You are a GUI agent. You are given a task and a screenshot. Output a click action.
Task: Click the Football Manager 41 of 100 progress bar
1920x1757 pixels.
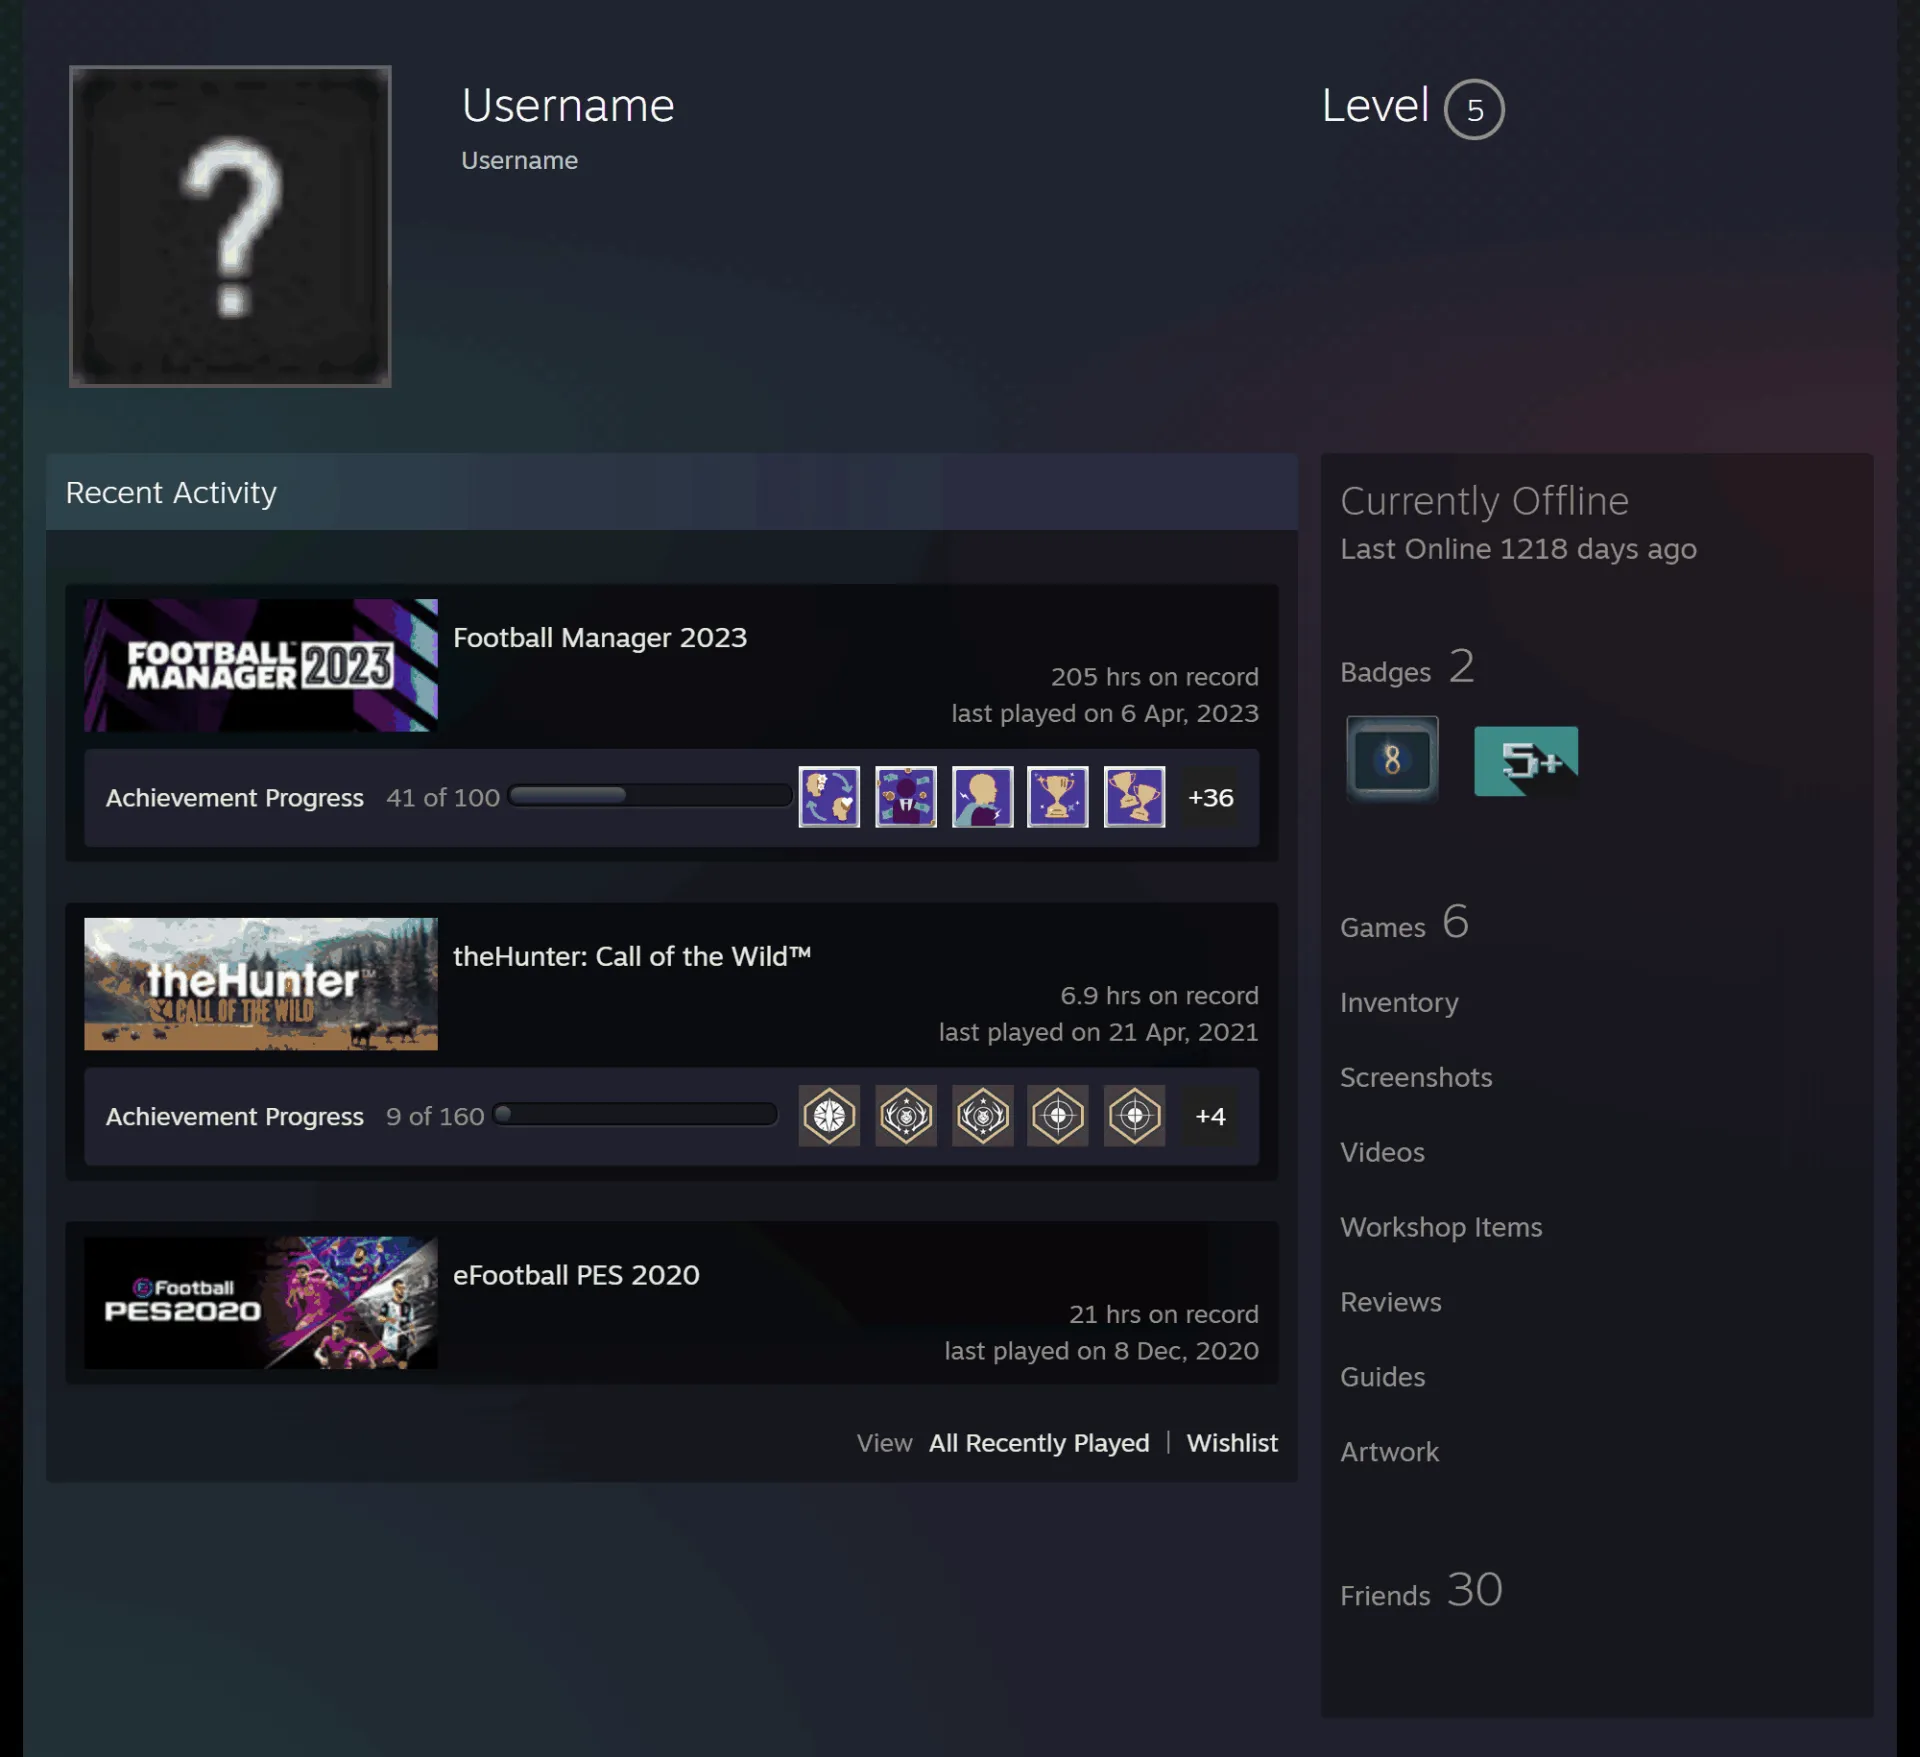(650, 795)
